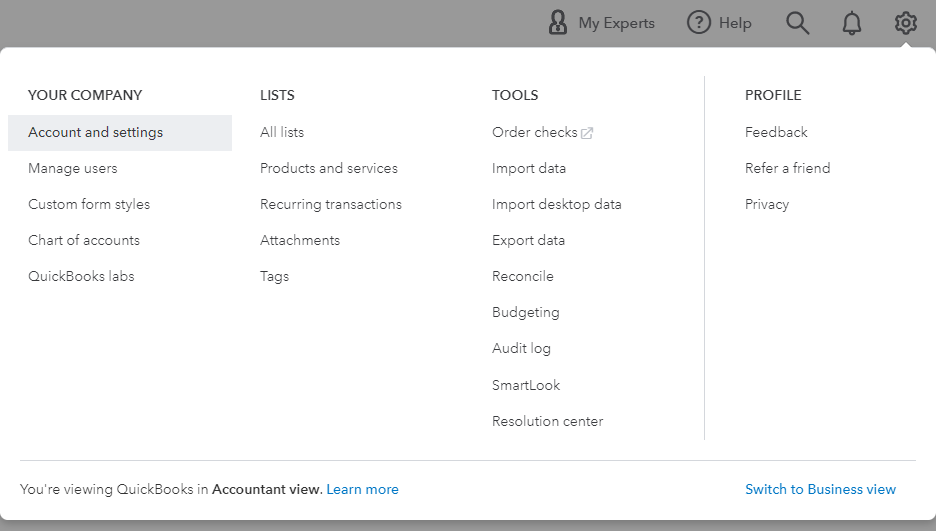Click Refer a friend in Profile
Viewport: 936px width, 531px height.
pyautogui.click(x=787, y=168)
